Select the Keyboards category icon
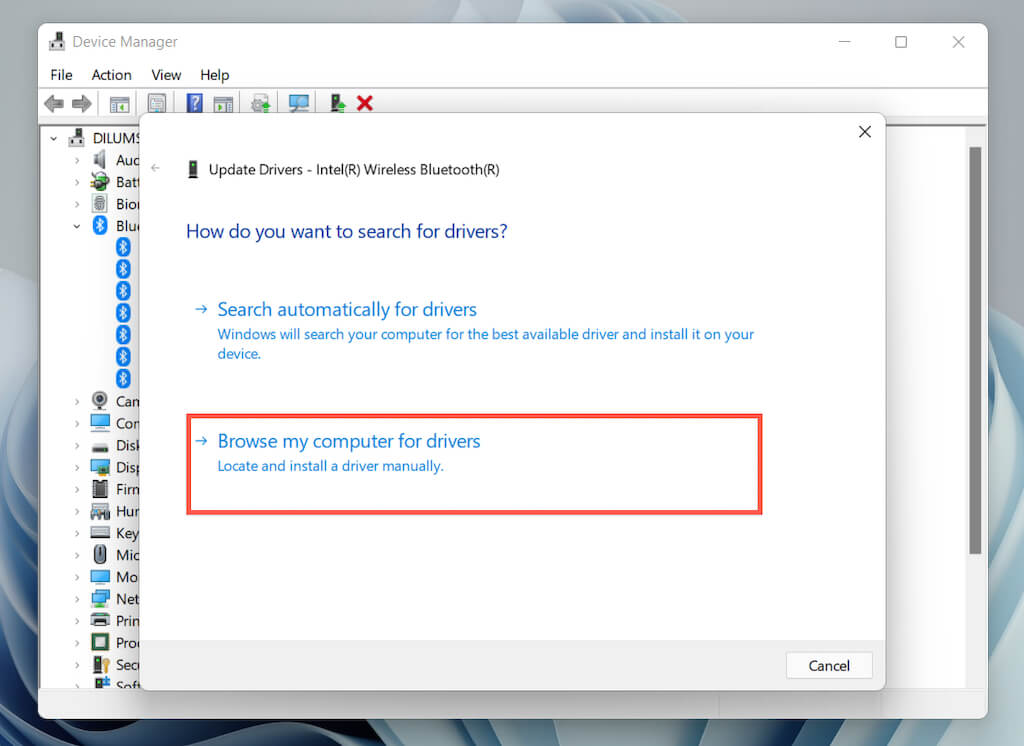Screen dimensions: 1024x746 pos(100,532)
